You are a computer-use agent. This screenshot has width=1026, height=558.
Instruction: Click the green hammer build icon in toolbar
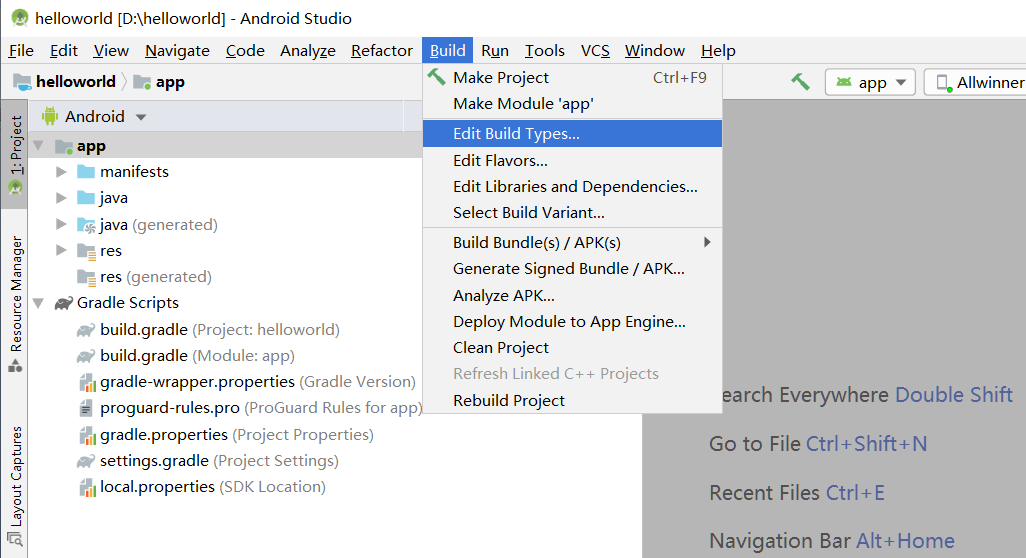coord(800,82)
